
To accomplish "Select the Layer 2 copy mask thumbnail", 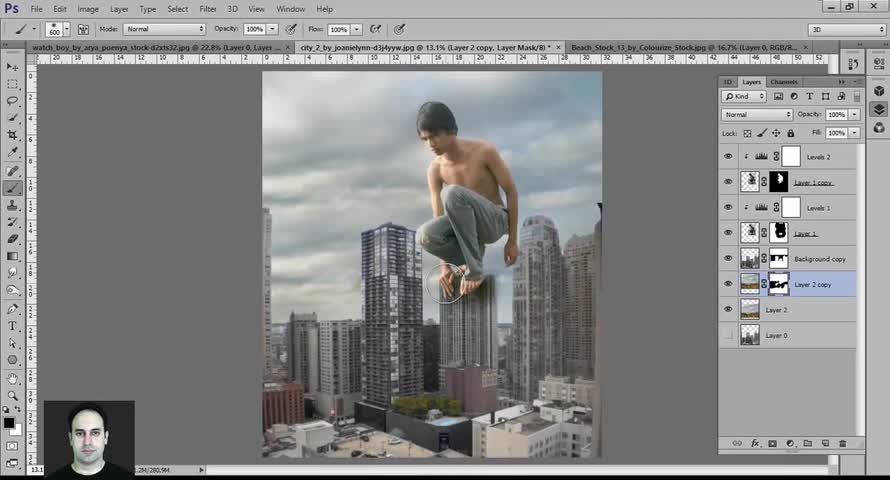I will (779, 284).
